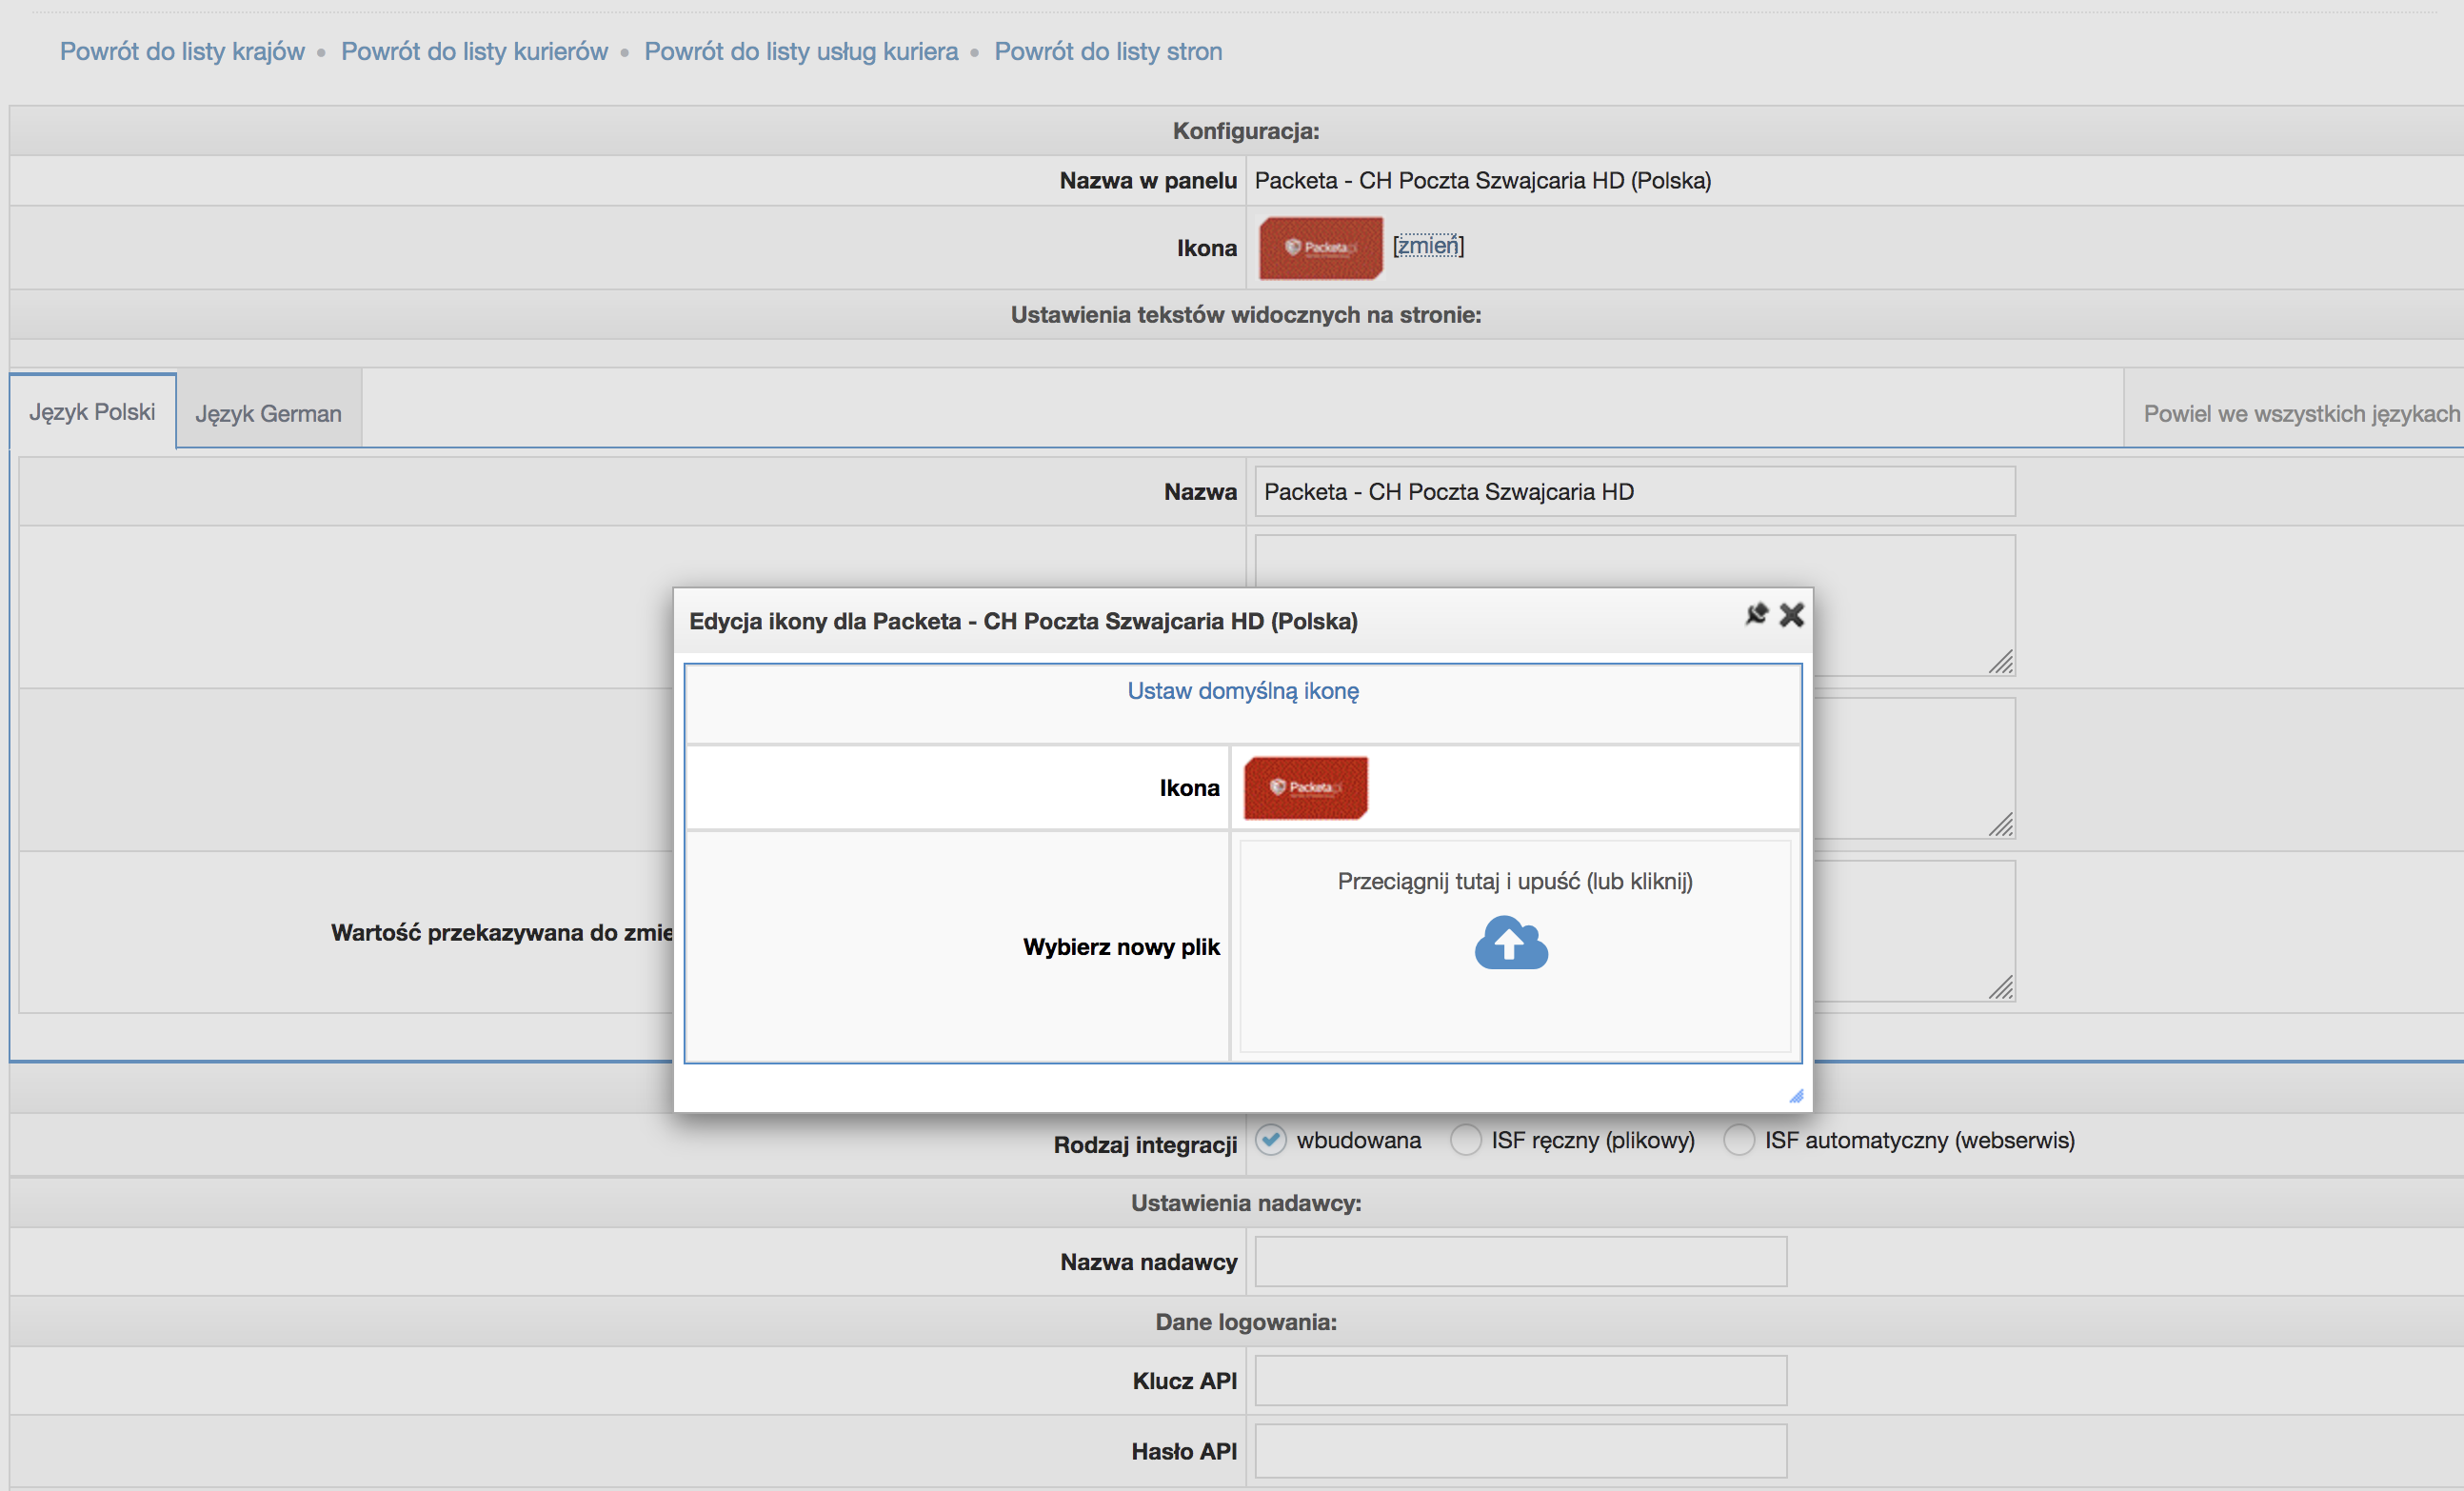Select the wbudowana integration option

coord(1271,1140)
